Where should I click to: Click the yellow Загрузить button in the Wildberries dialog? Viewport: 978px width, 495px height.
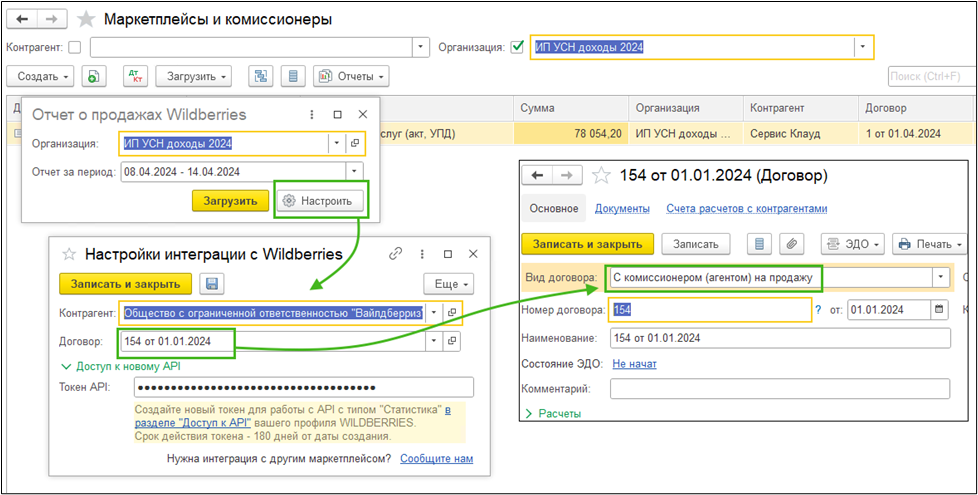(x=231, y=201)
